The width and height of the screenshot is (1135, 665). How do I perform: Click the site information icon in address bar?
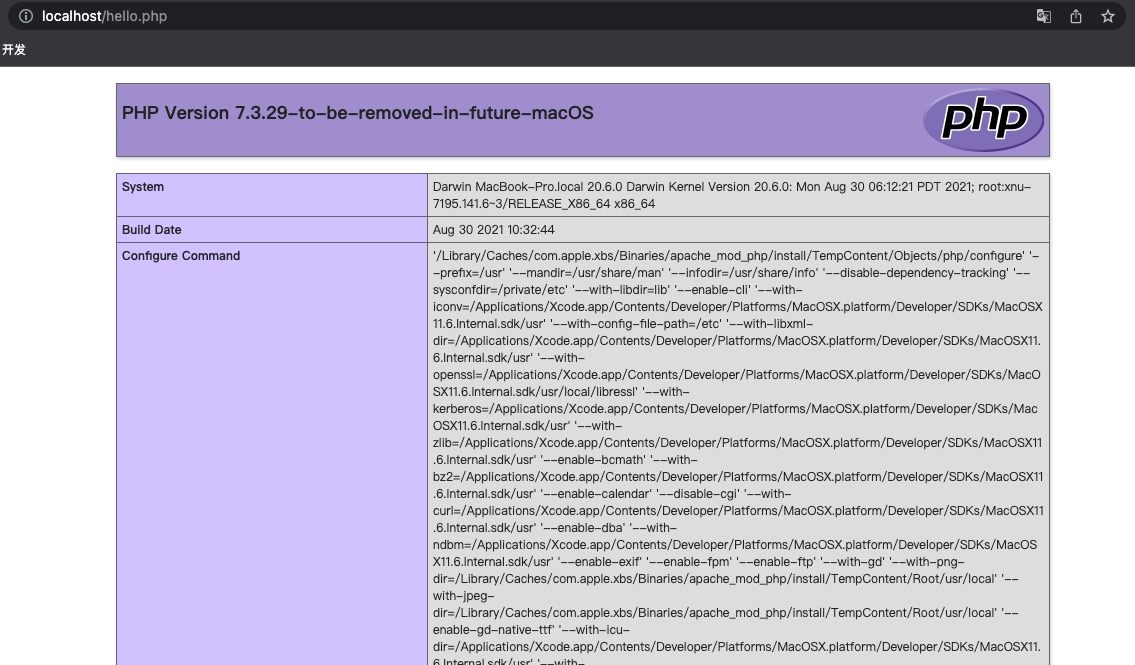(x=25, y=16)
